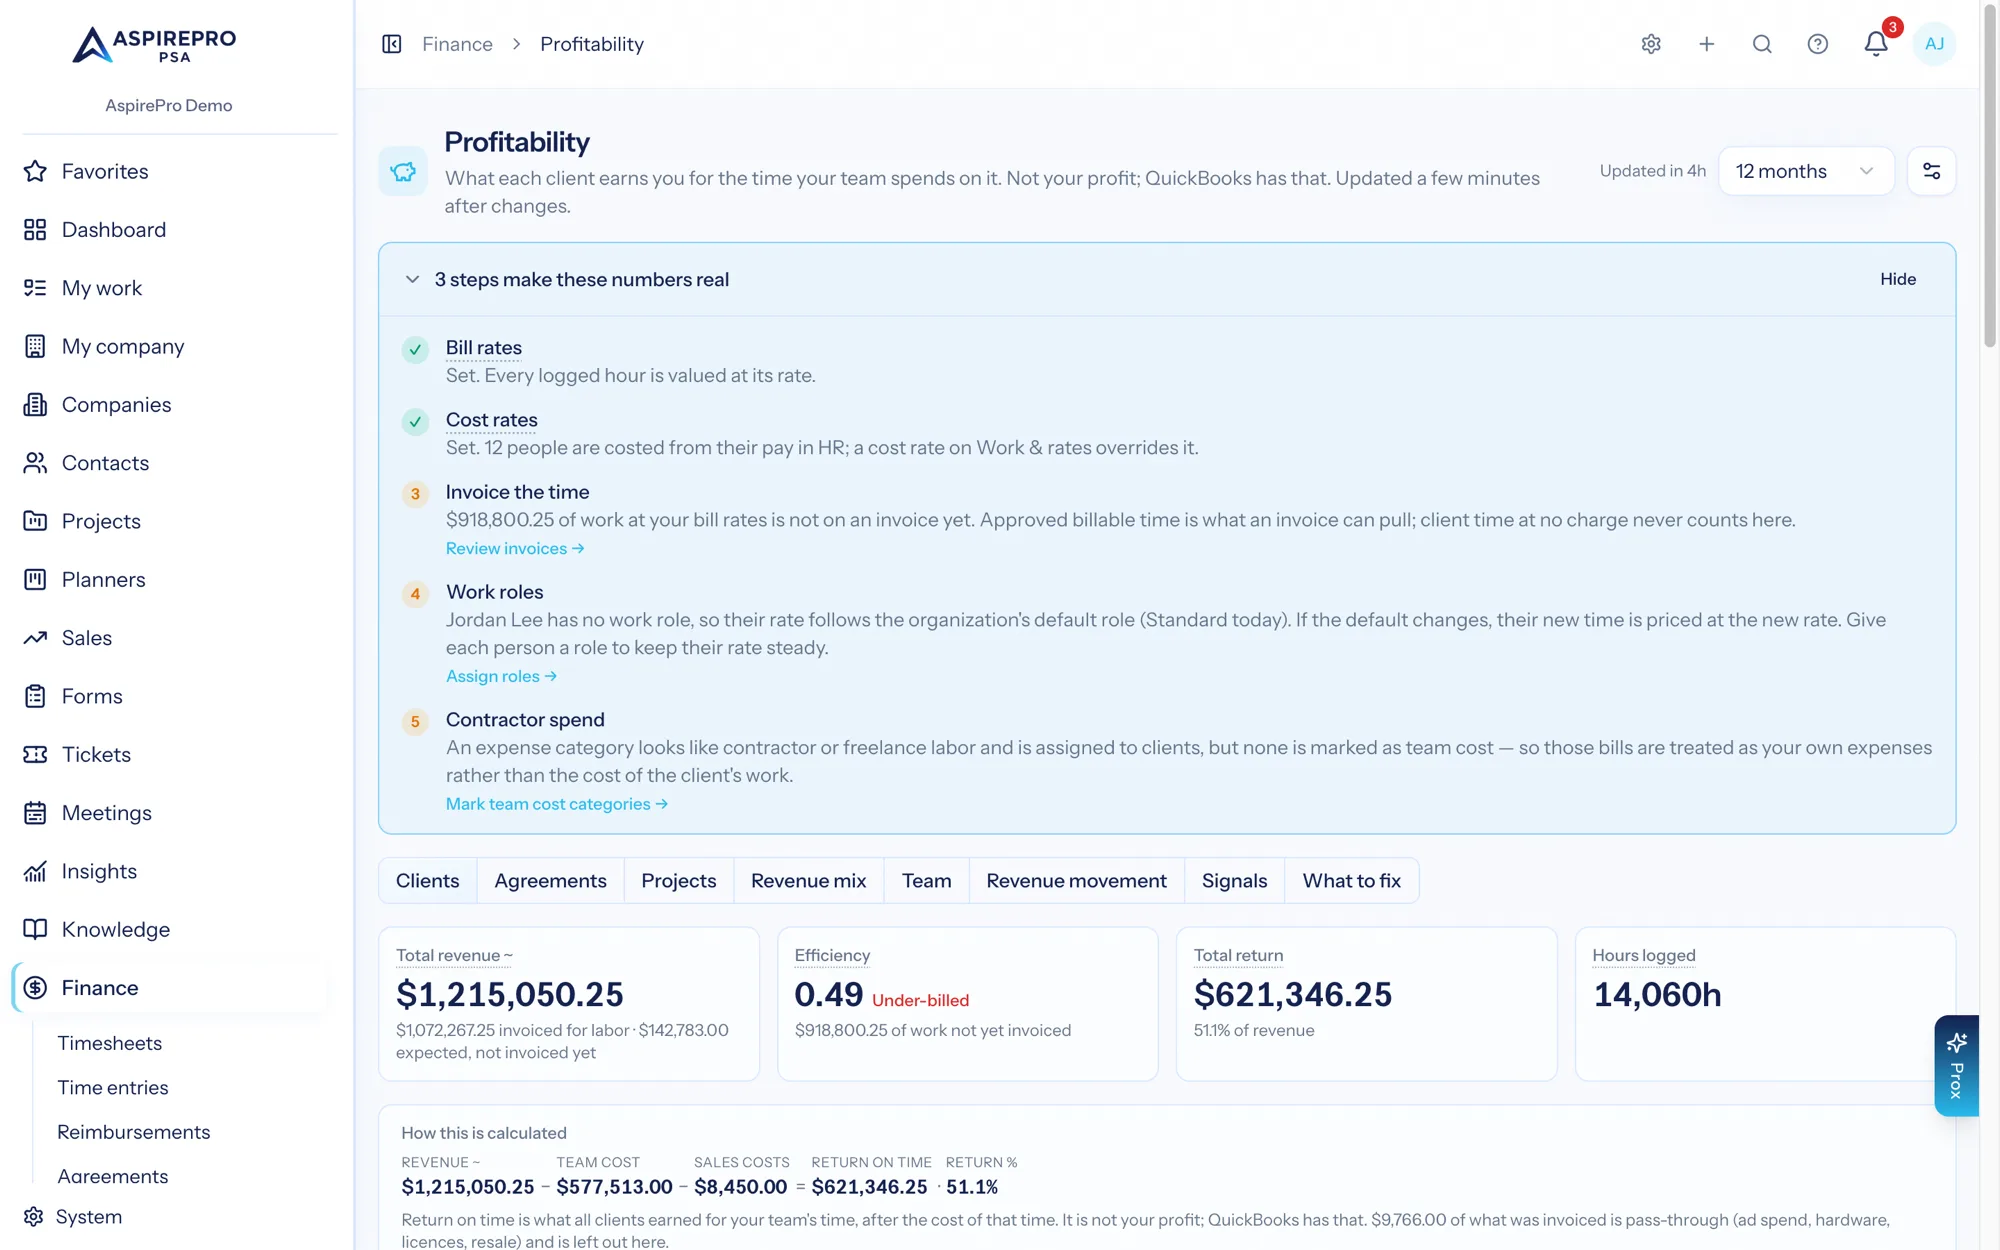Toggle the sidebar collapse icon
Viewport: 2000px width, 1250px height.
click(392, 44)
